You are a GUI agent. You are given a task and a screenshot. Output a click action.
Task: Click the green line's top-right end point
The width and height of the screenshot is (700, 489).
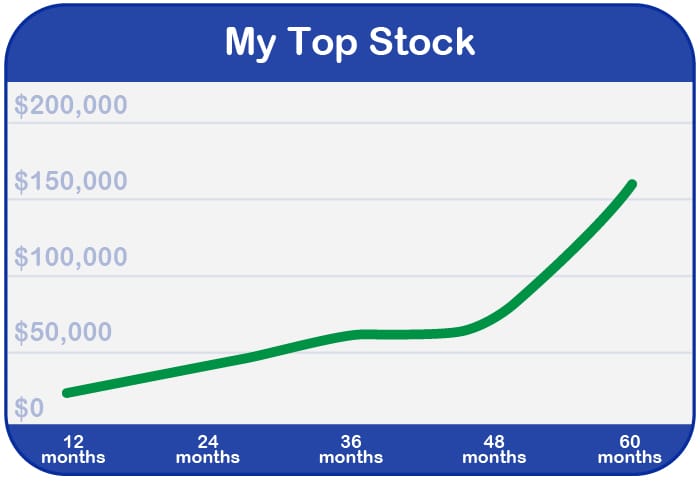tap(632, 184)
